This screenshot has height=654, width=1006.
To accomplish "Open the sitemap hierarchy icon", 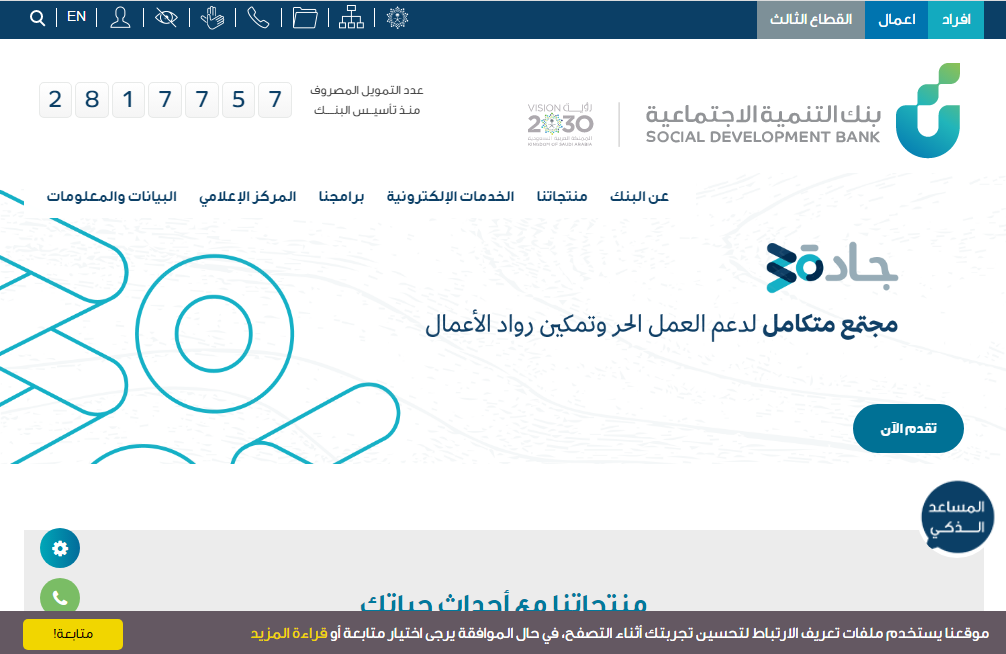I will (351, 18).
